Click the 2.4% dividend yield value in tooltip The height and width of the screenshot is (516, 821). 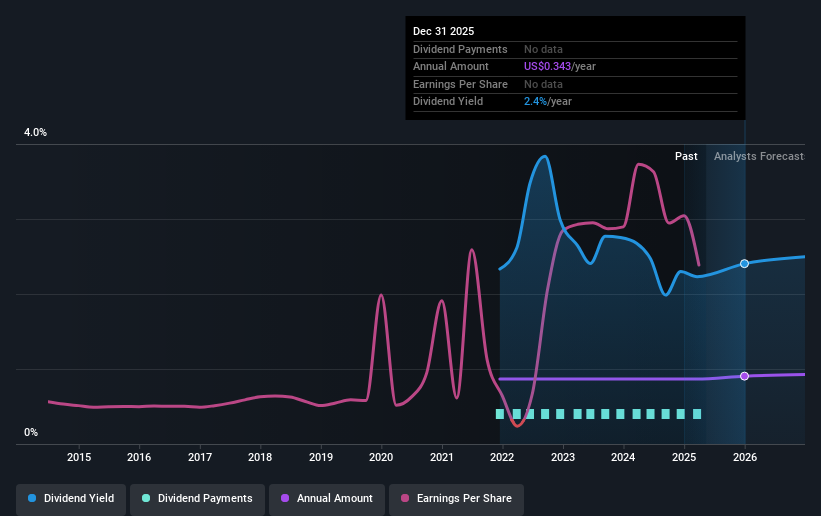pos(535,102)
